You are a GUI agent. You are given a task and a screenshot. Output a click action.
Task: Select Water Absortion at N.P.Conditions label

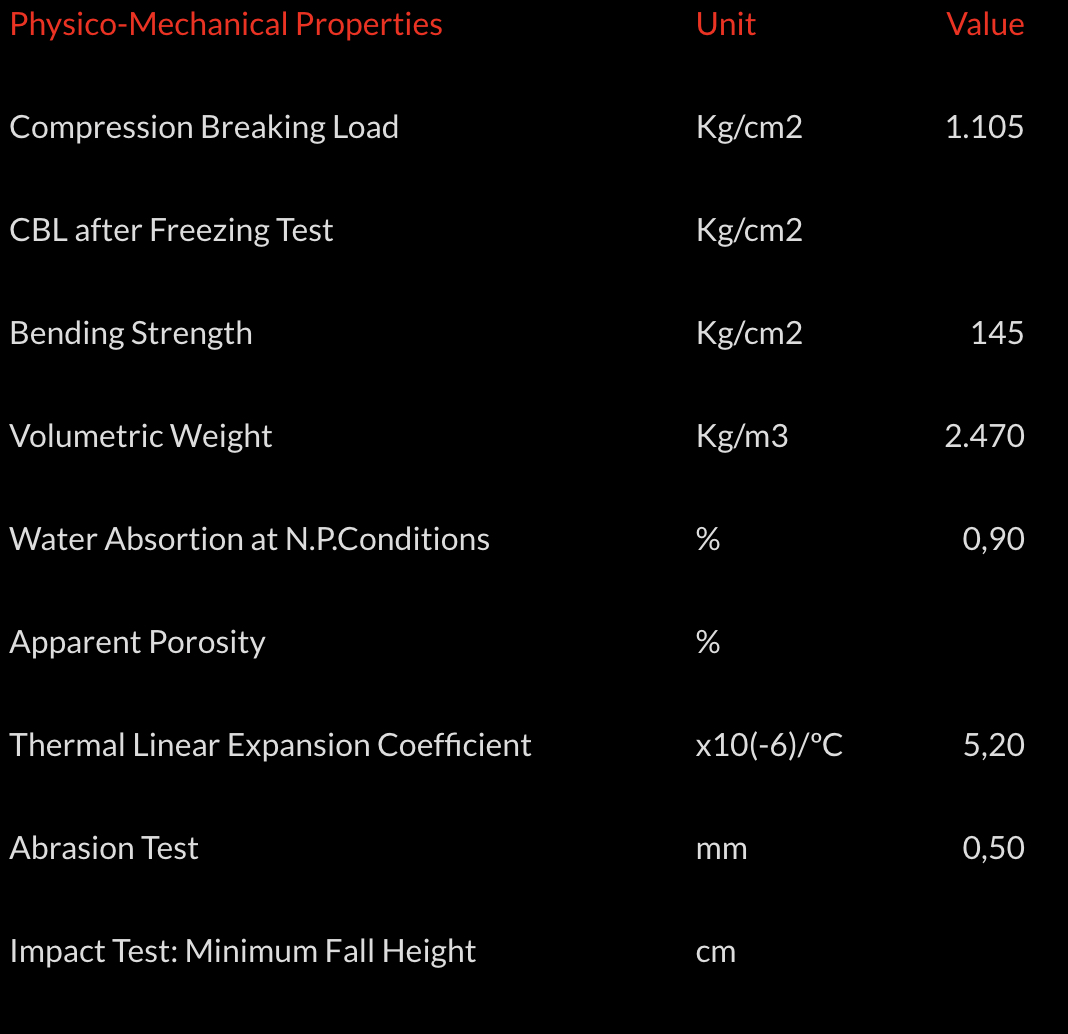click(x=250, y=539)
